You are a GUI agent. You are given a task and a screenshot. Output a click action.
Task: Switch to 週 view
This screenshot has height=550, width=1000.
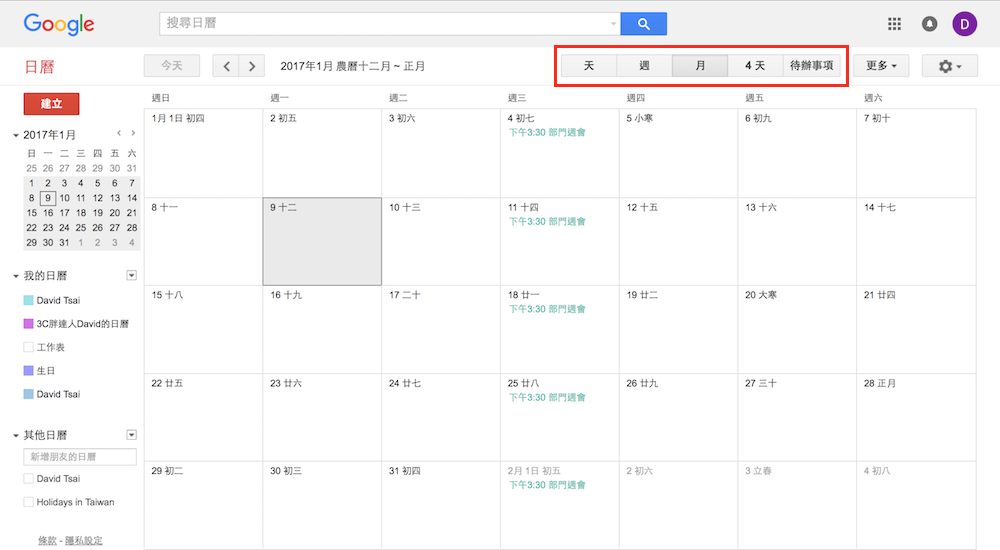pyautogui.click(x=644, y=66)
